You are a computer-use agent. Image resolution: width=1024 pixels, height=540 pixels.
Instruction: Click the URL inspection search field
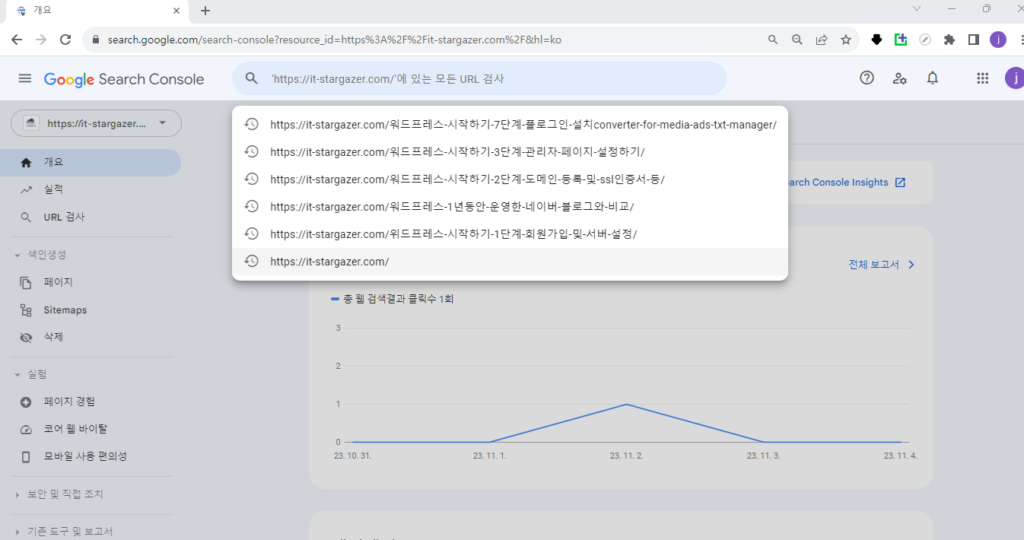(x=479, y=78)
